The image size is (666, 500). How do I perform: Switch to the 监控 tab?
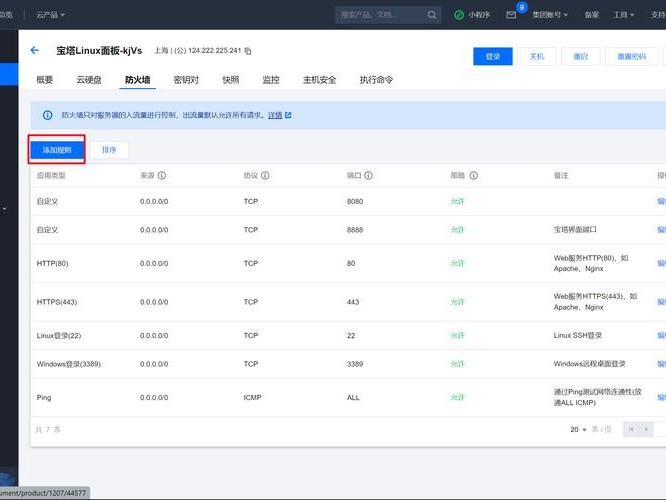click(271, 79)
